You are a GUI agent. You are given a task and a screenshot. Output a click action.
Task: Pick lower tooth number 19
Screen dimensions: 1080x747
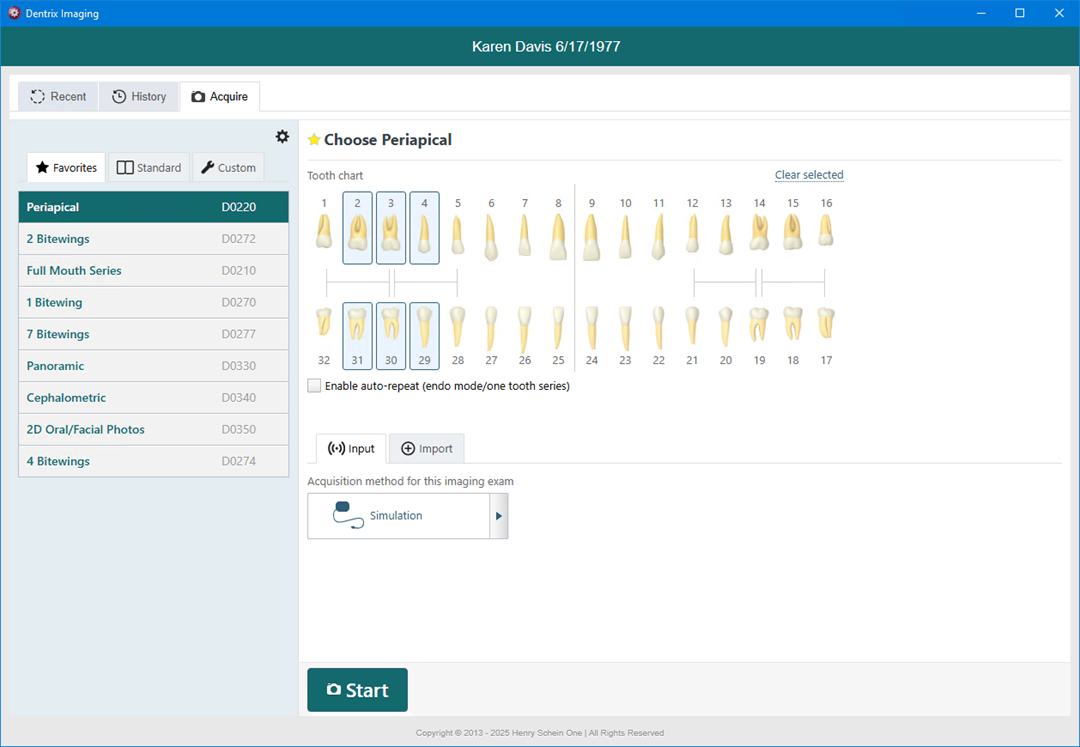pyautogui.click(x=759, y=325)
